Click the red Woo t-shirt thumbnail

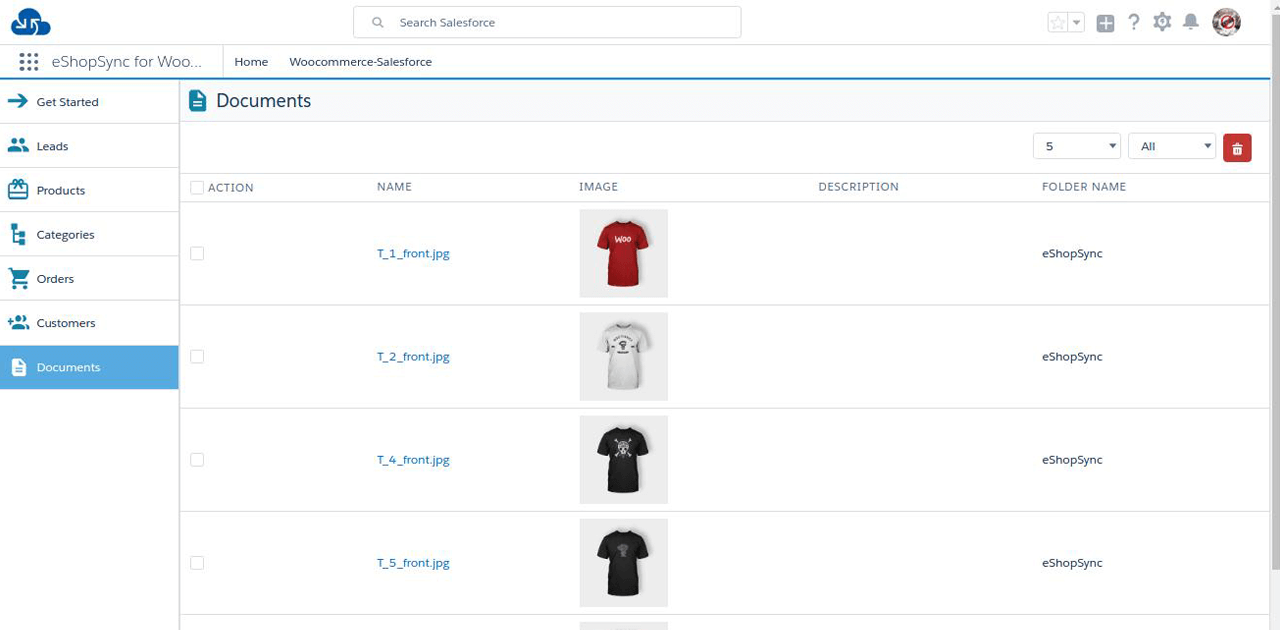pos(623,253)
